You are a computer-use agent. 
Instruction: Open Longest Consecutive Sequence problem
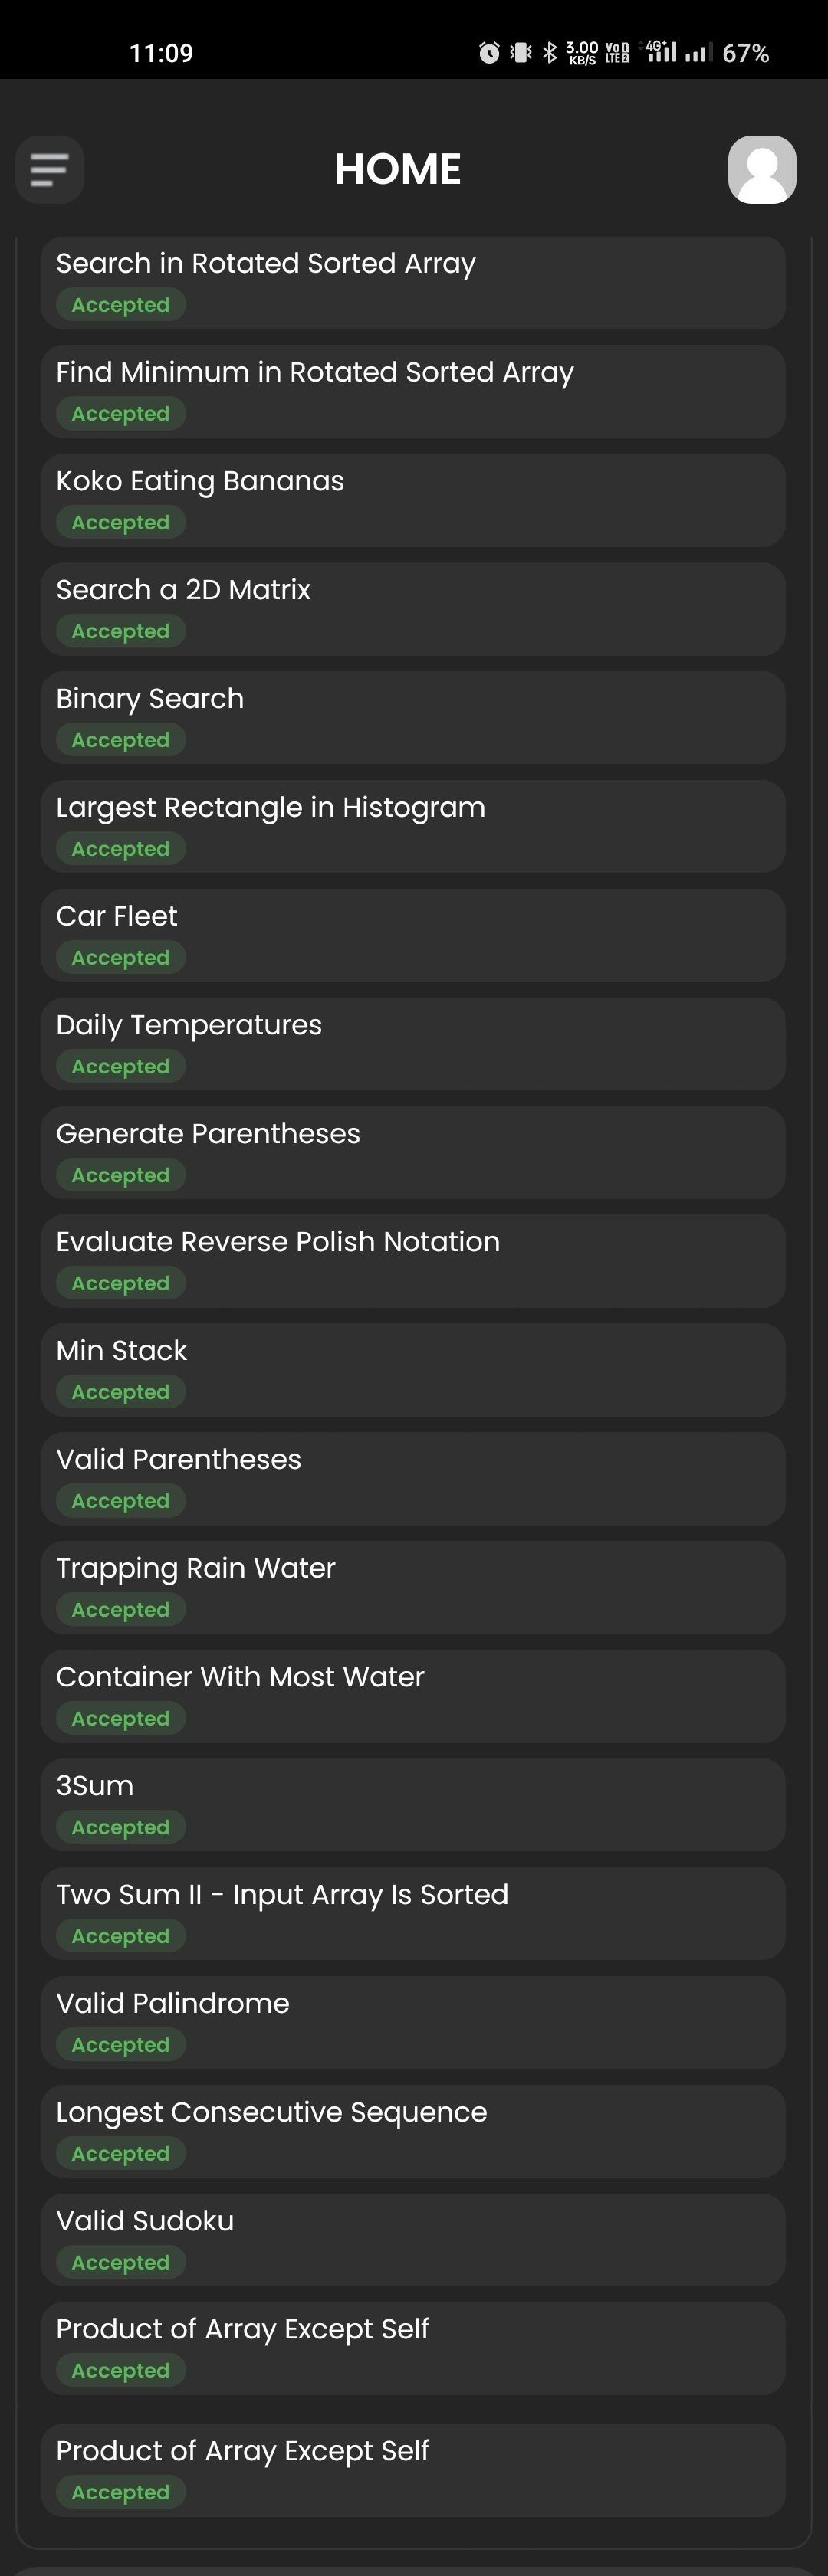(413, 2131)
